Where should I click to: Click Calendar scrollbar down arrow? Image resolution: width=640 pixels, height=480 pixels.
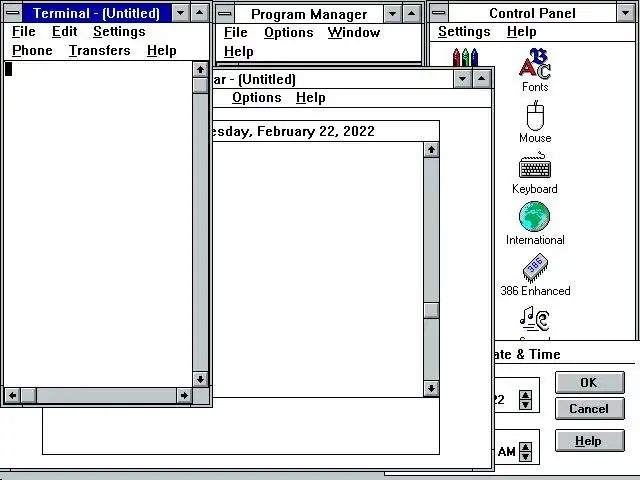431,389
